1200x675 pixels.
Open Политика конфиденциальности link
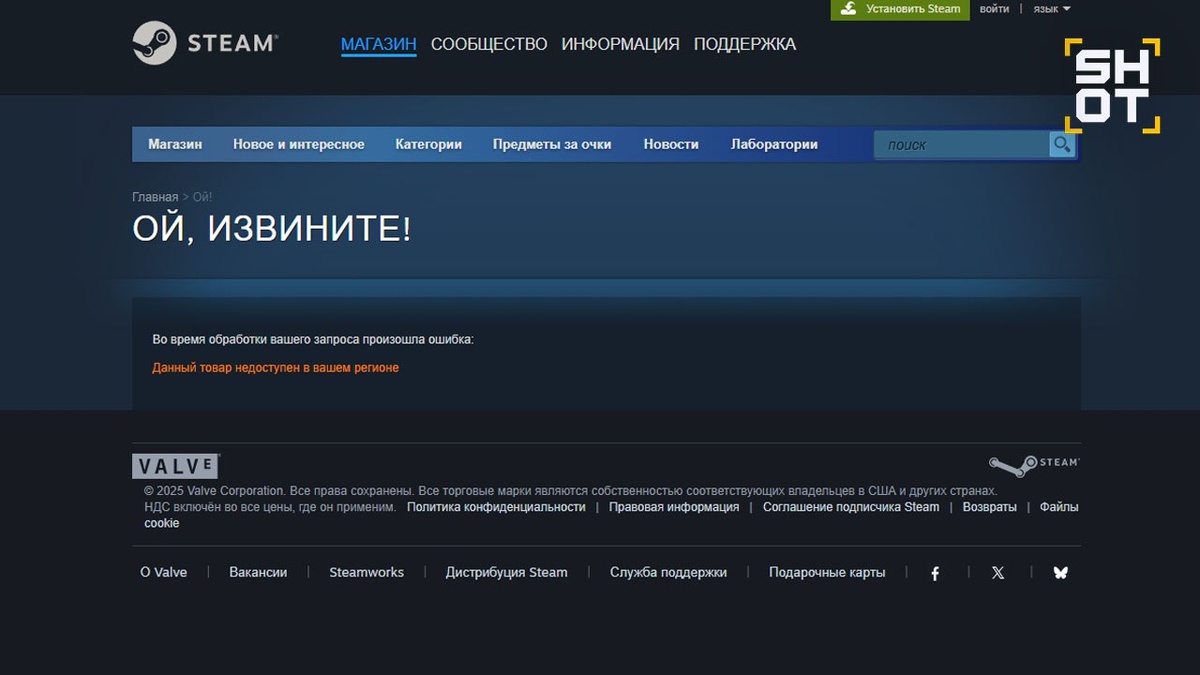click(x=496, y=507)
